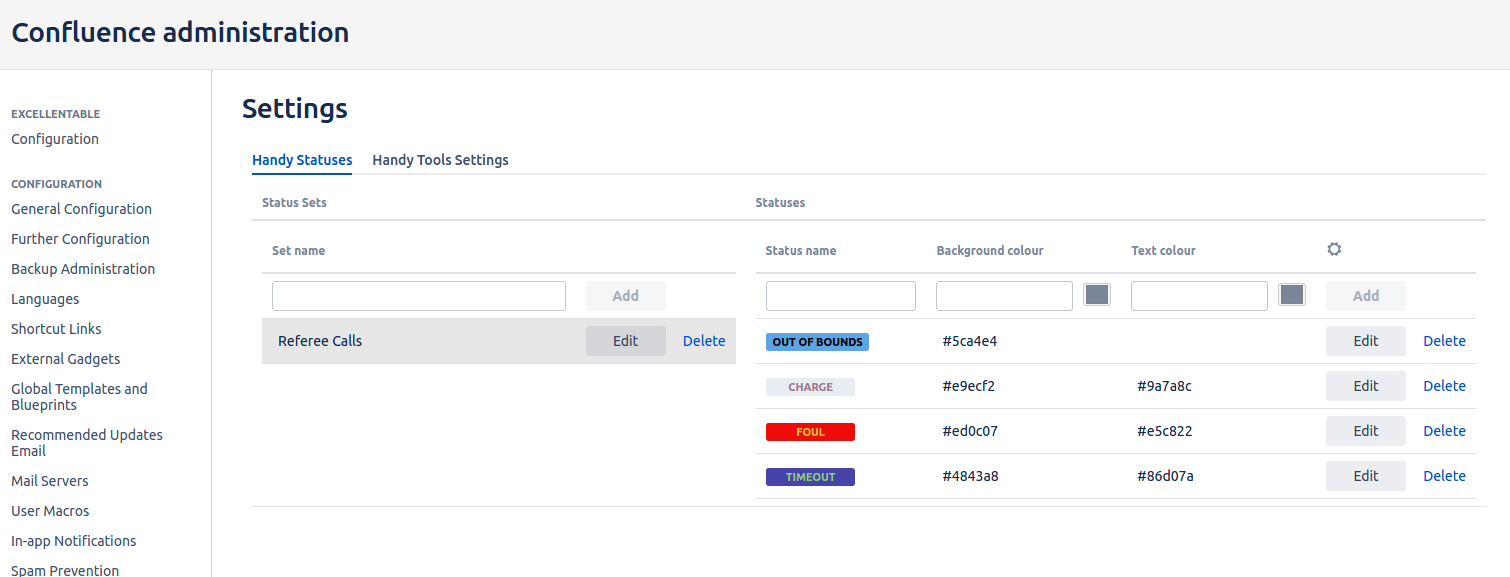Focus the new set name input field
1510x577 pixels.
(x=418, y=295)
